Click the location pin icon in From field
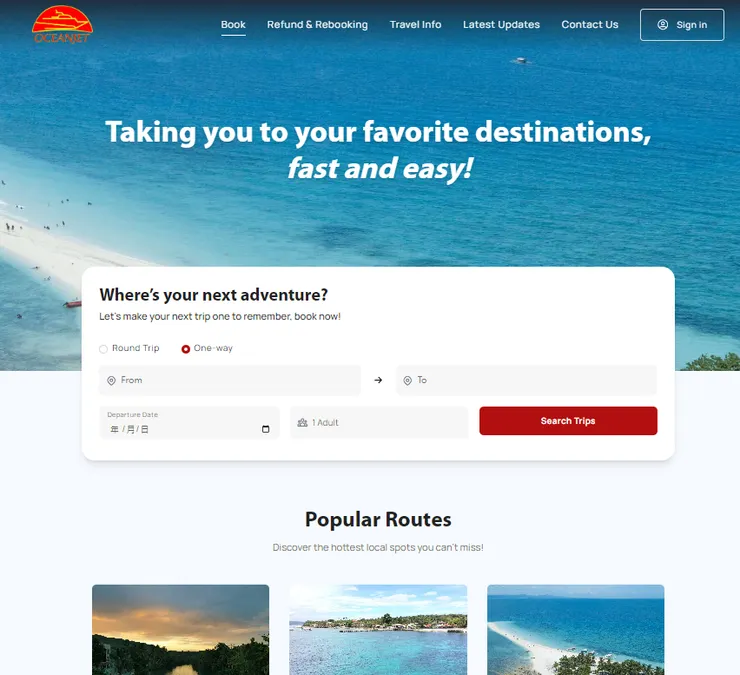 111,380
